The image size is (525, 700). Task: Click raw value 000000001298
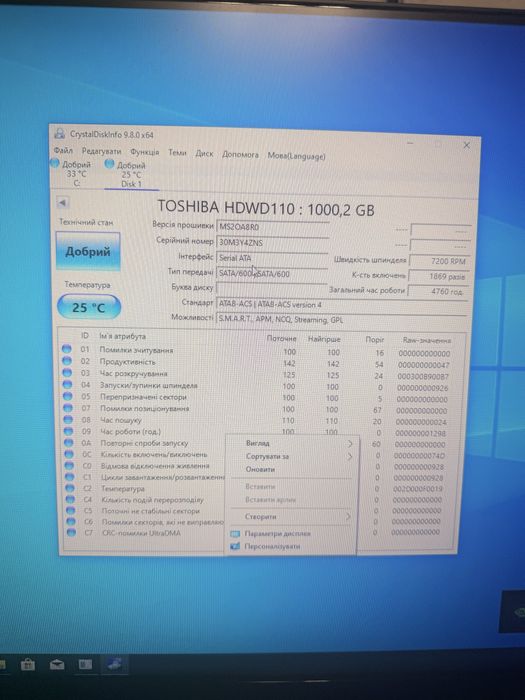[x=421, y=433]
